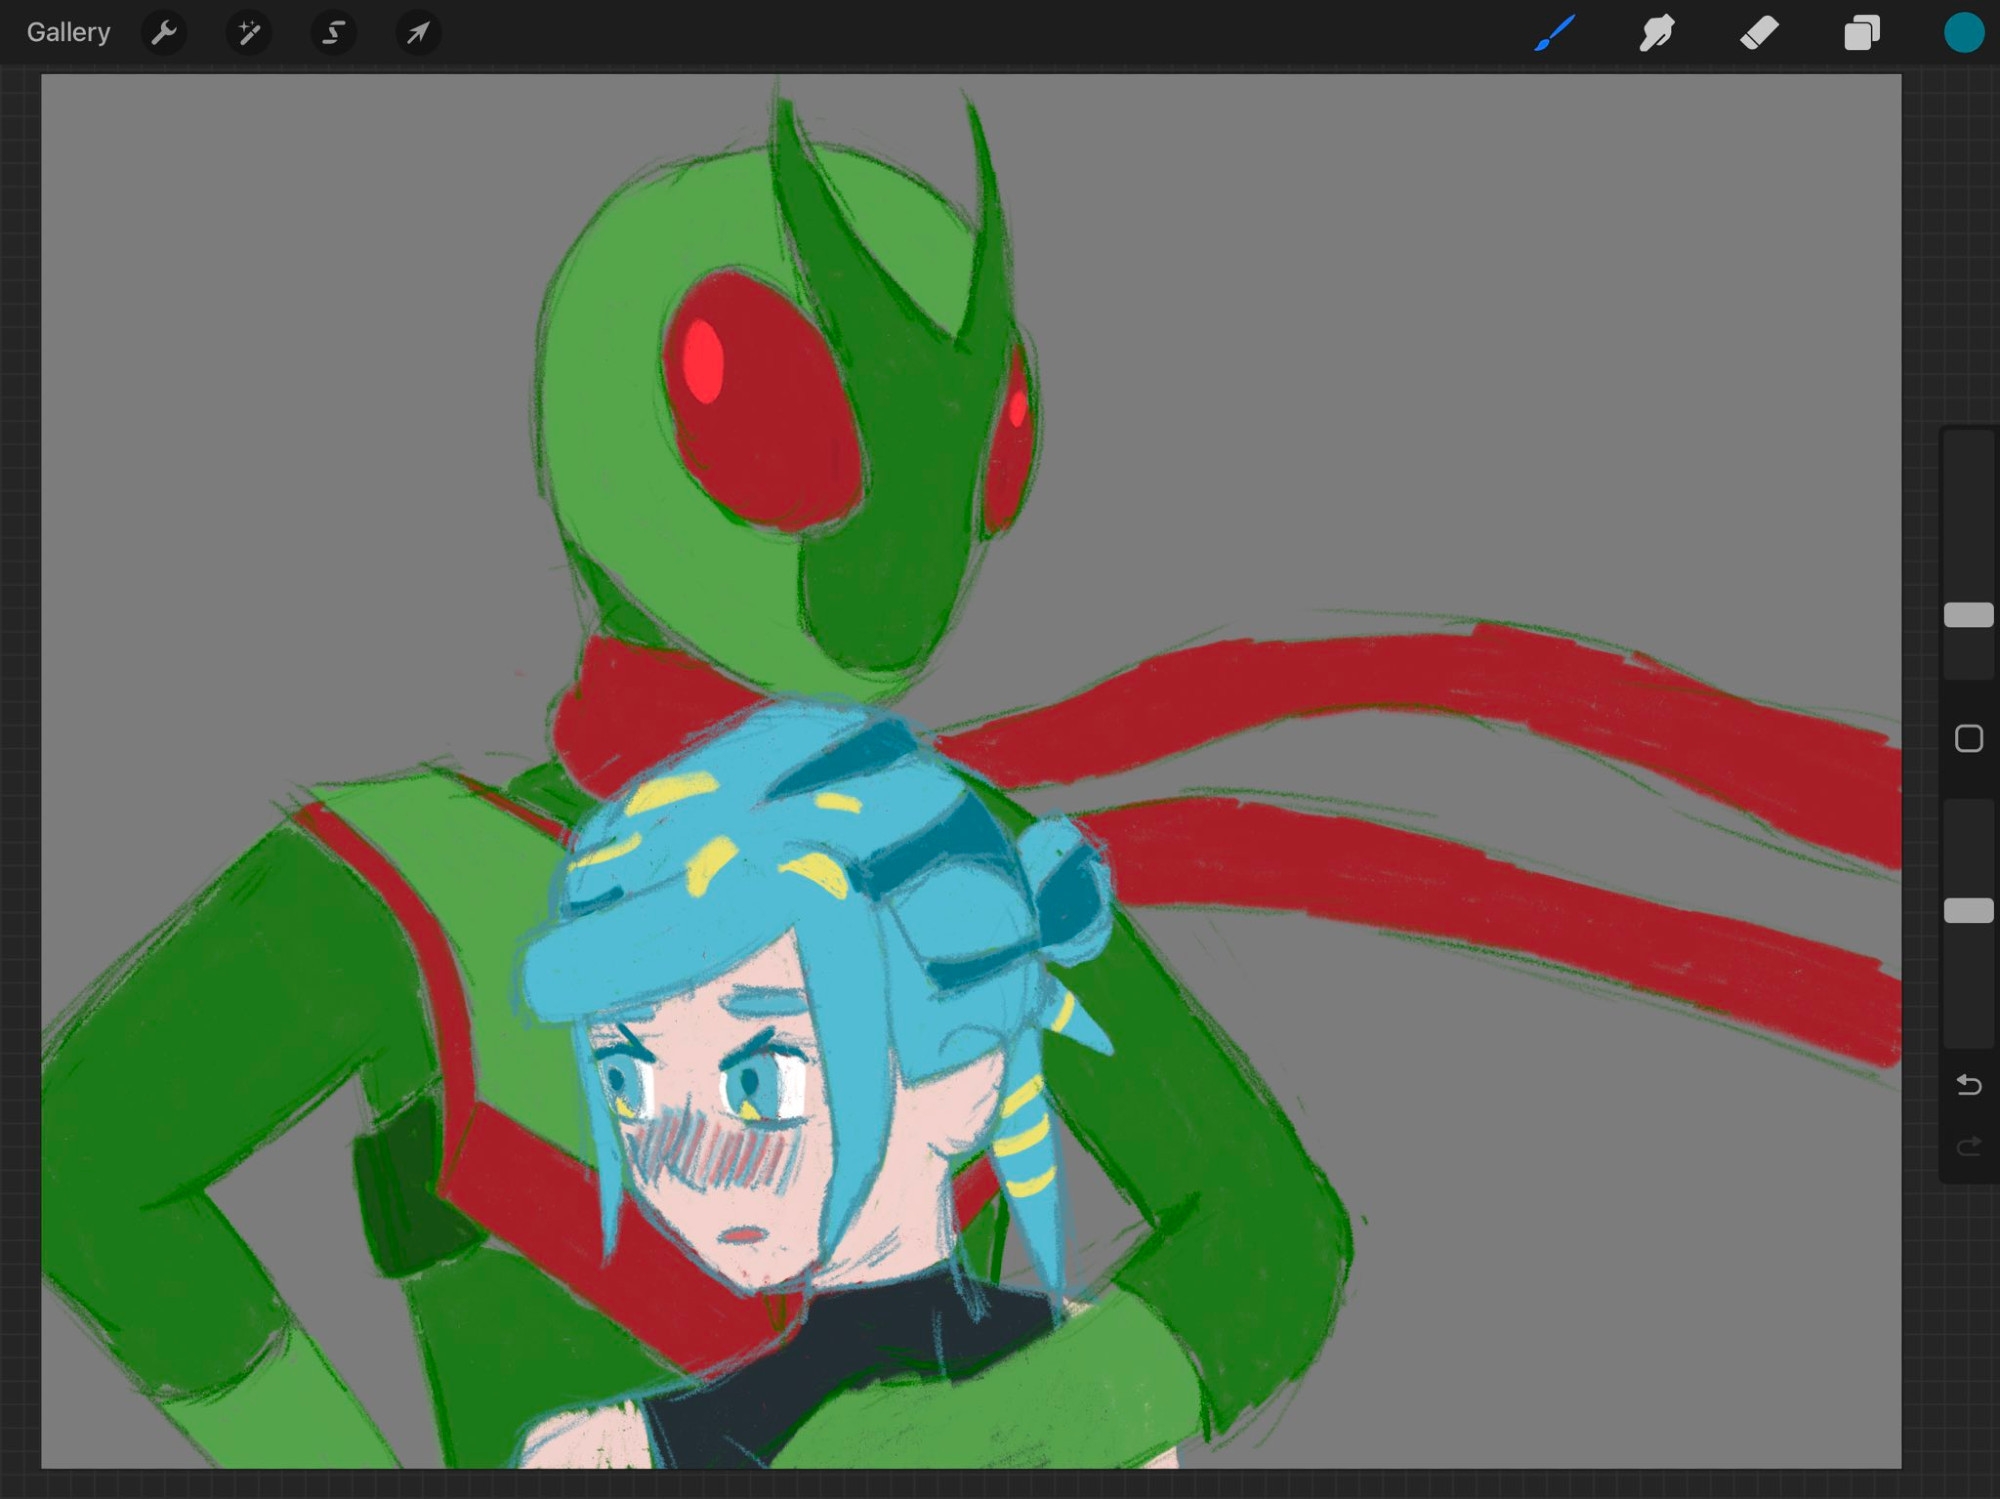Activate the Selection tool
The height and width of the screenshot is (1499, 2000).
[x=333, y=33]
